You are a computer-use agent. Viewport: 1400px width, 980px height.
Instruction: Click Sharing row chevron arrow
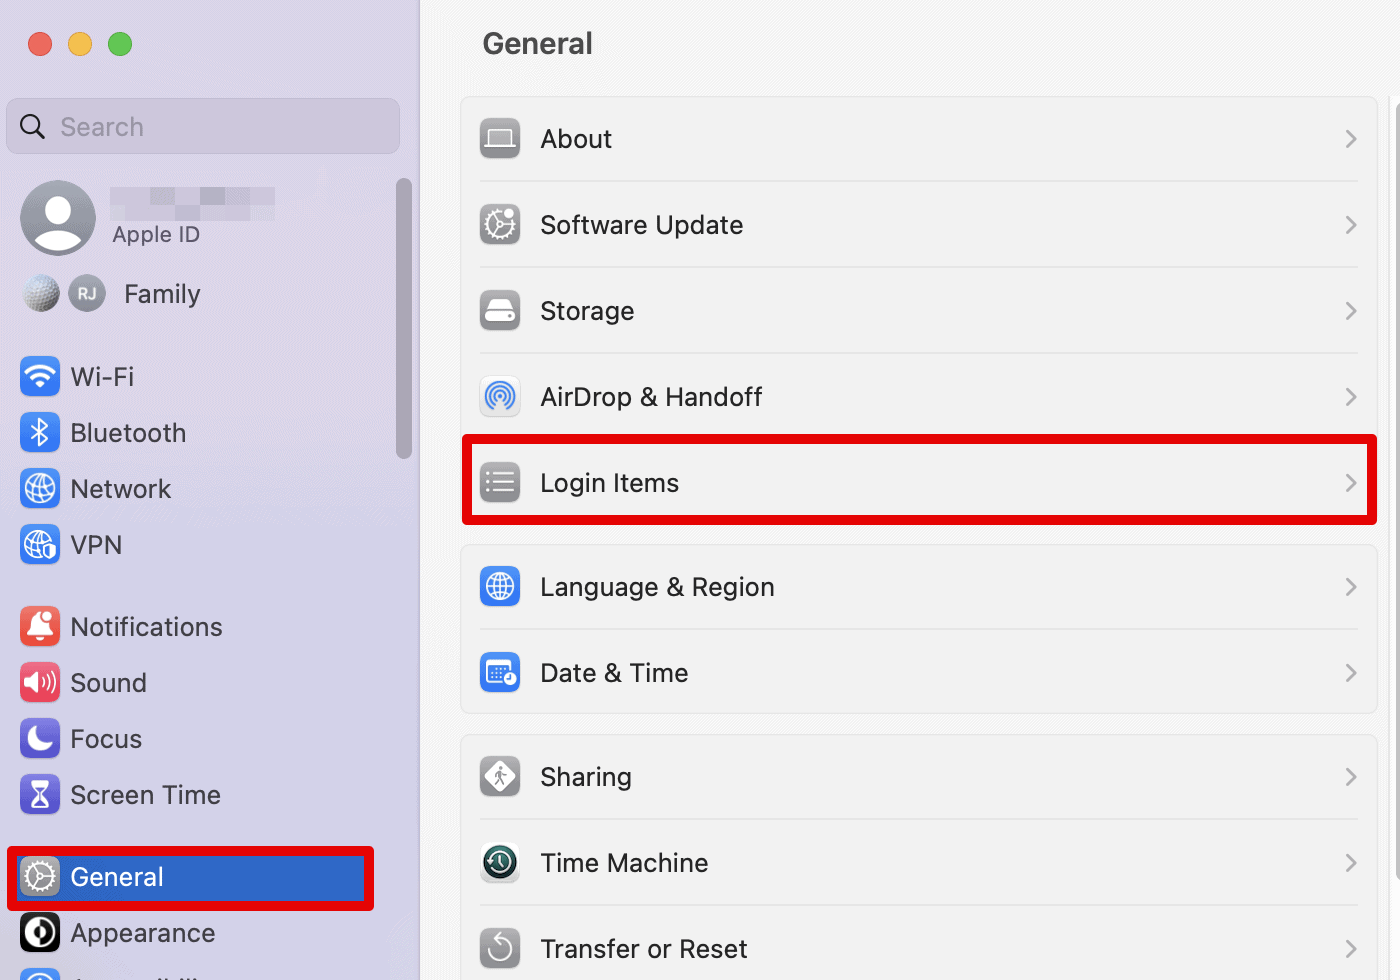pos(1351,777)
